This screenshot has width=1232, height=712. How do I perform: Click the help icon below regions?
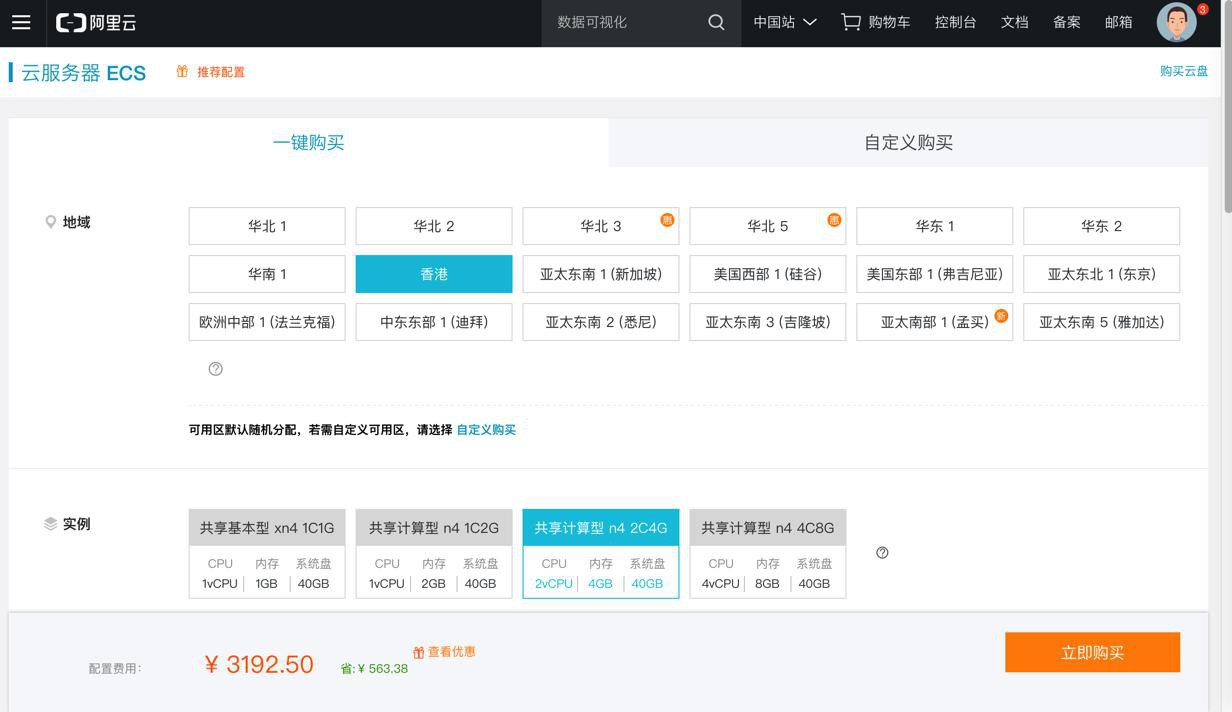click(215, 369)
